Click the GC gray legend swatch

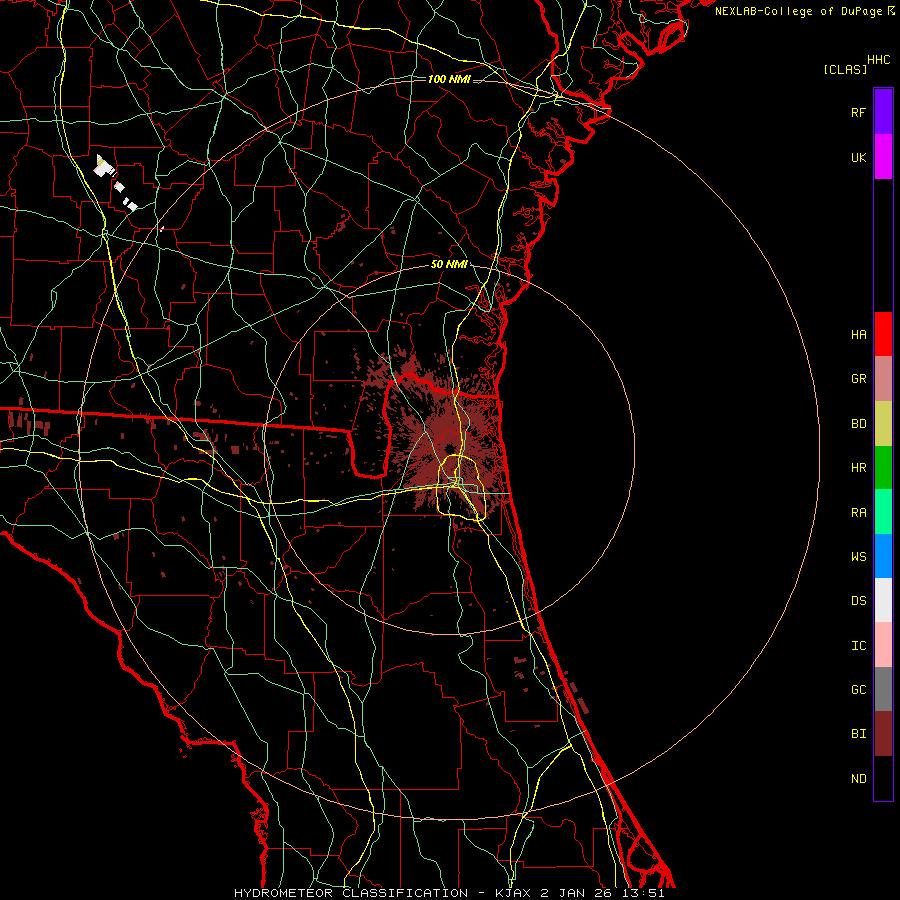(883, 689)
